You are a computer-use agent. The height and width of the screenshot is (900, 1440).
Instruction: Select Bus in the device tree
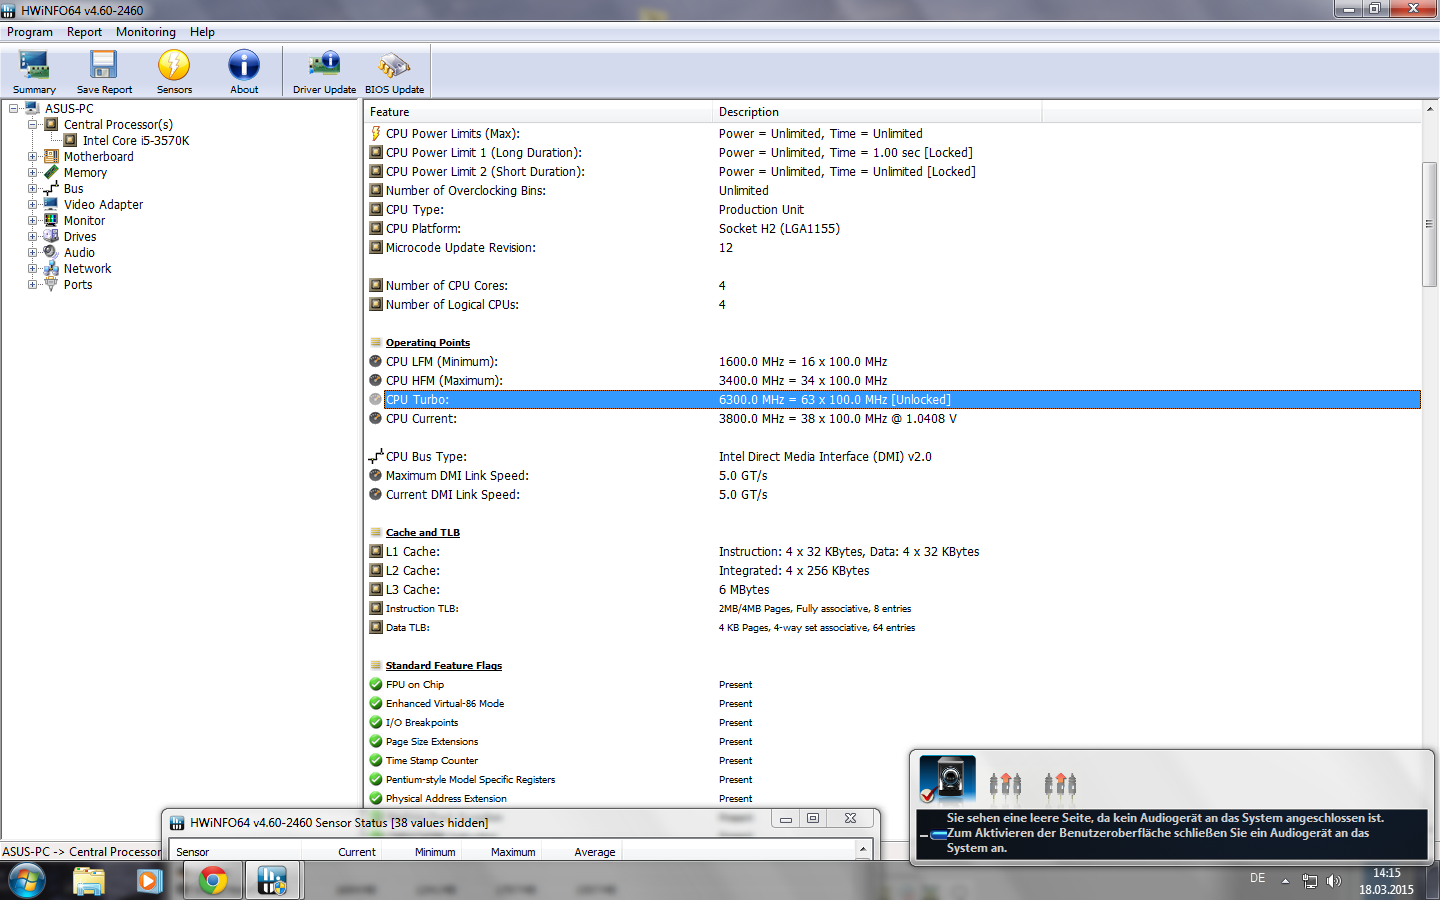pos(73,189)
